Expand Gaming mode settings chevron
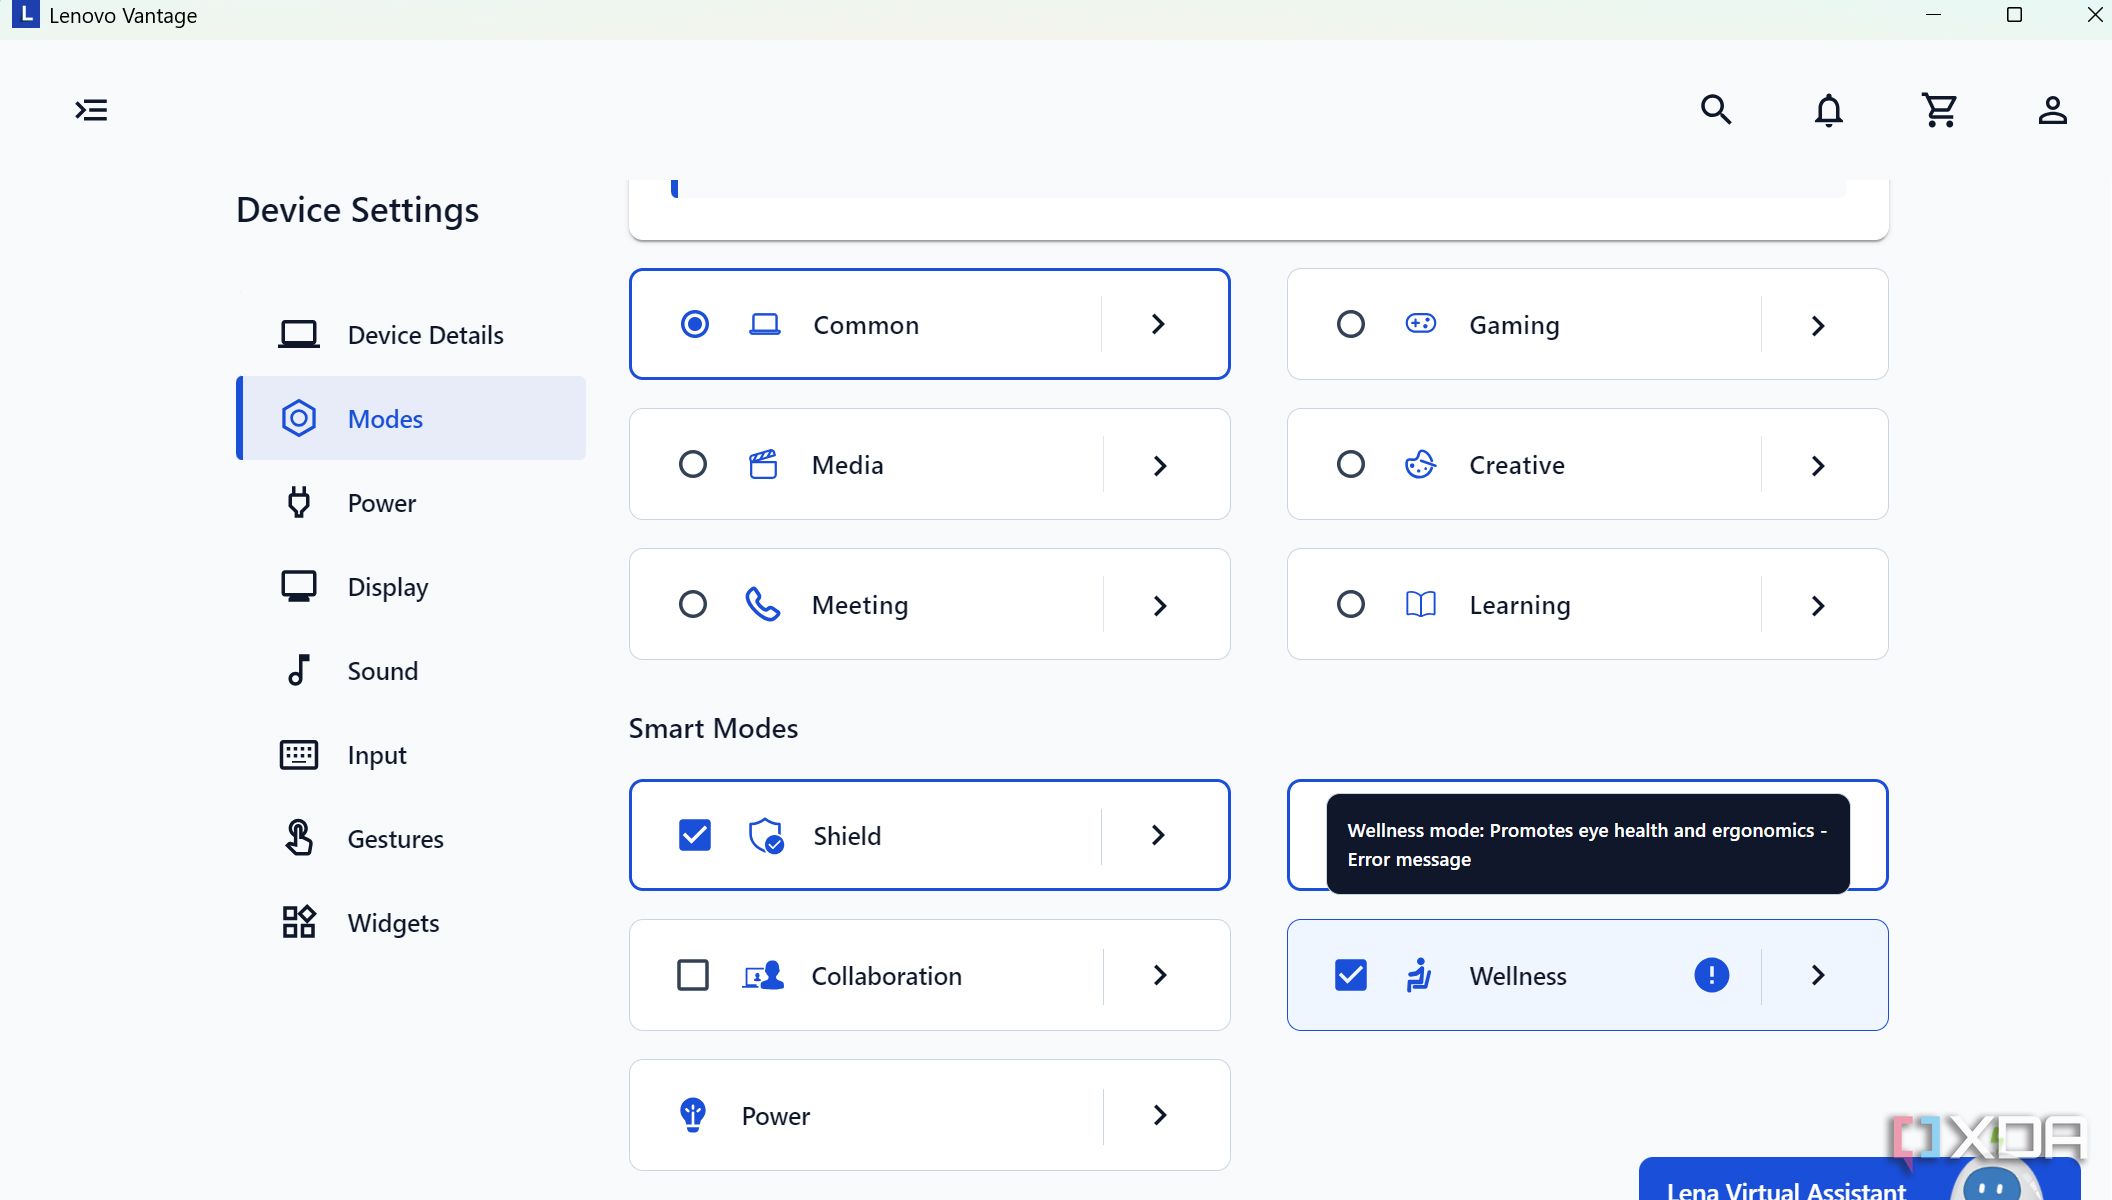The image size is (2112, 1200). [1818, 326]
